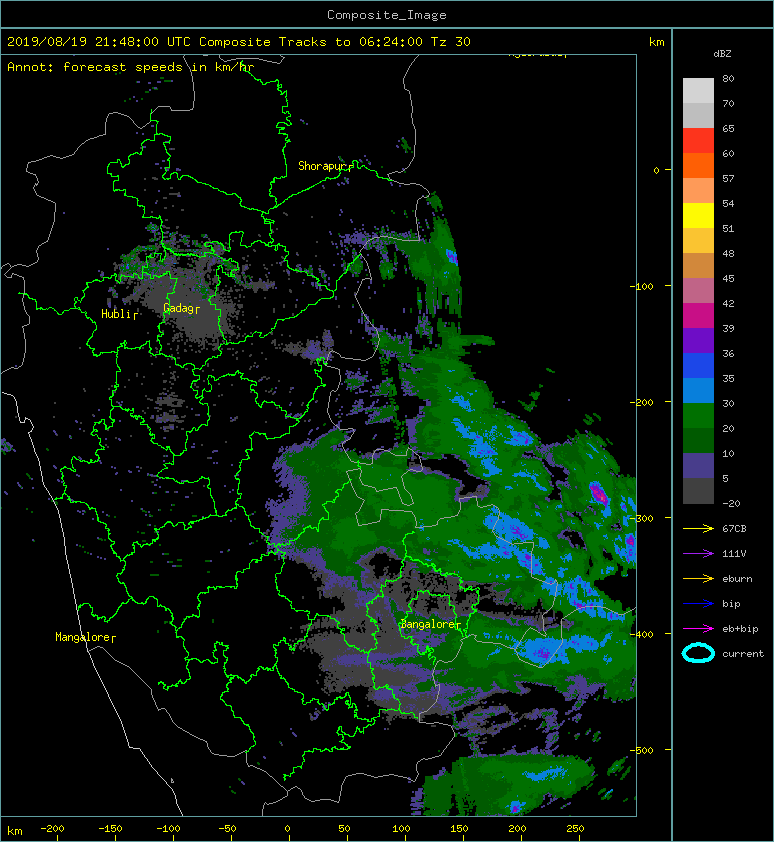The width and height of the screenshot is (774, 842).
Task: Pick the magenta 39–42 dBZ swatch
Action: pyautogui.click(x=698, y=315)
